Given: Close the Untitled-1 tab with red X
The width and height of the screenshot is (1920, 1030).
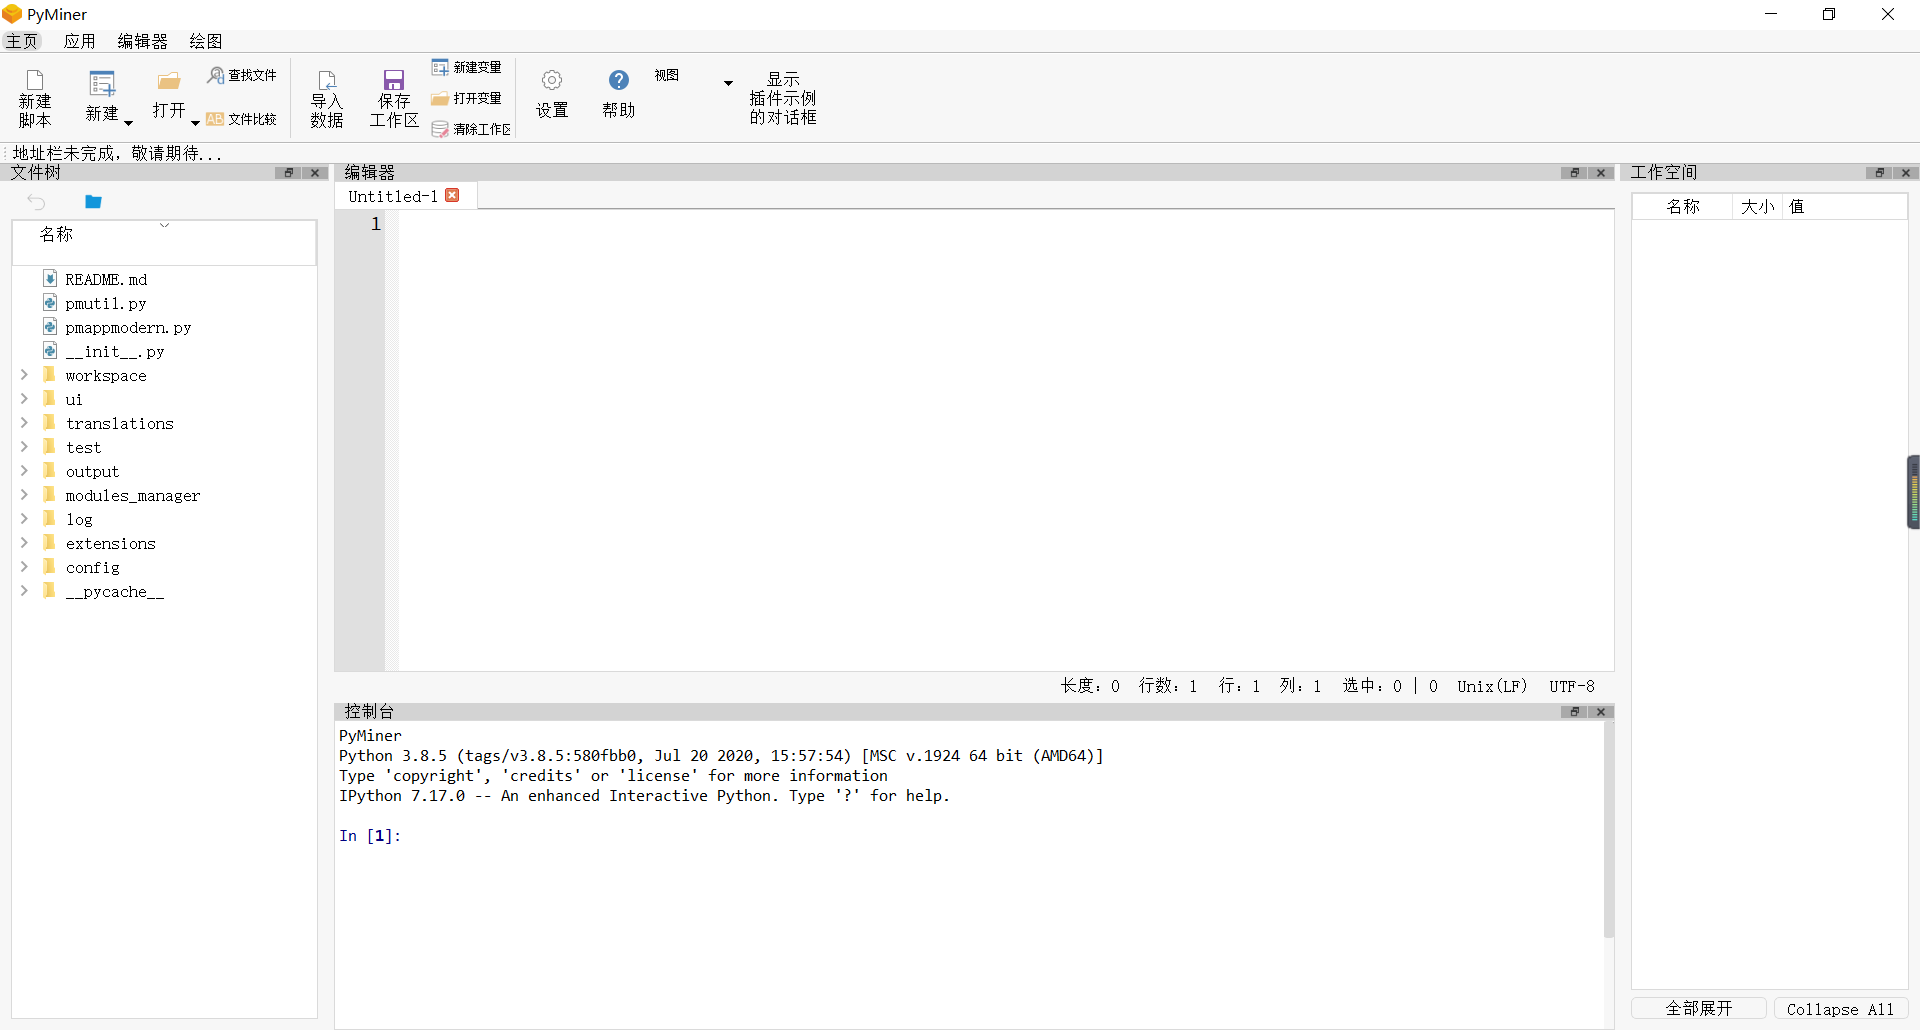Looking at the screenshot, I should click(x=453, y=195).
